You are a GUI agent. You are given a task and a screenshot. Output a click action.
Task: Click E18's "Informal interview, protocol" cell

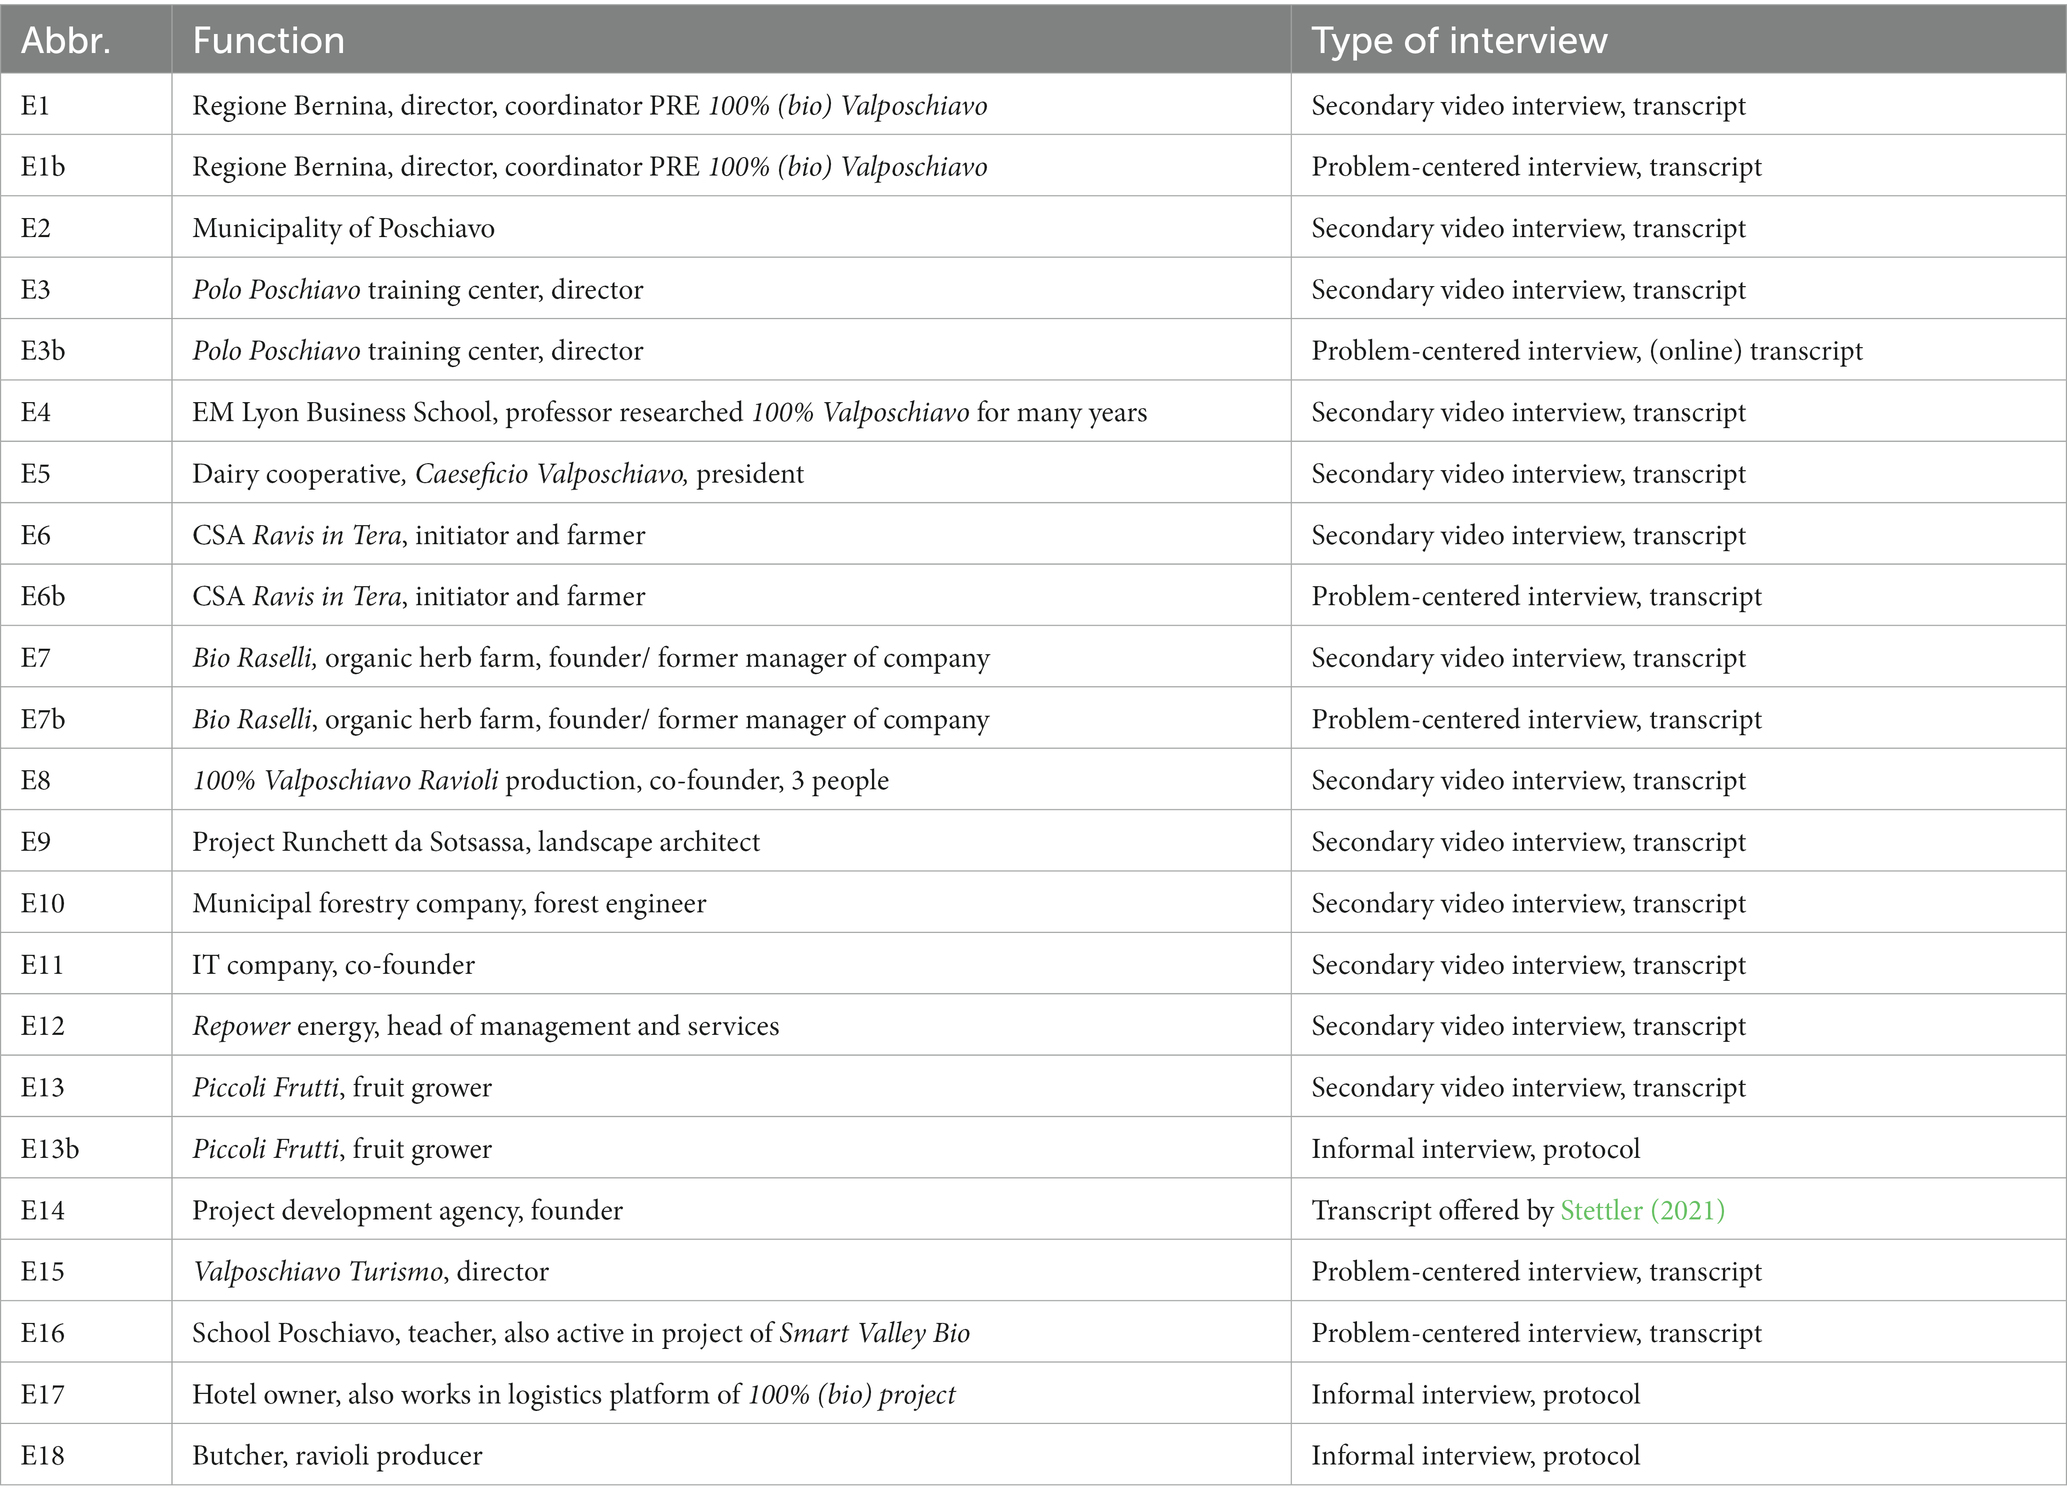pyautogui.click(x=1679, y=1455)
